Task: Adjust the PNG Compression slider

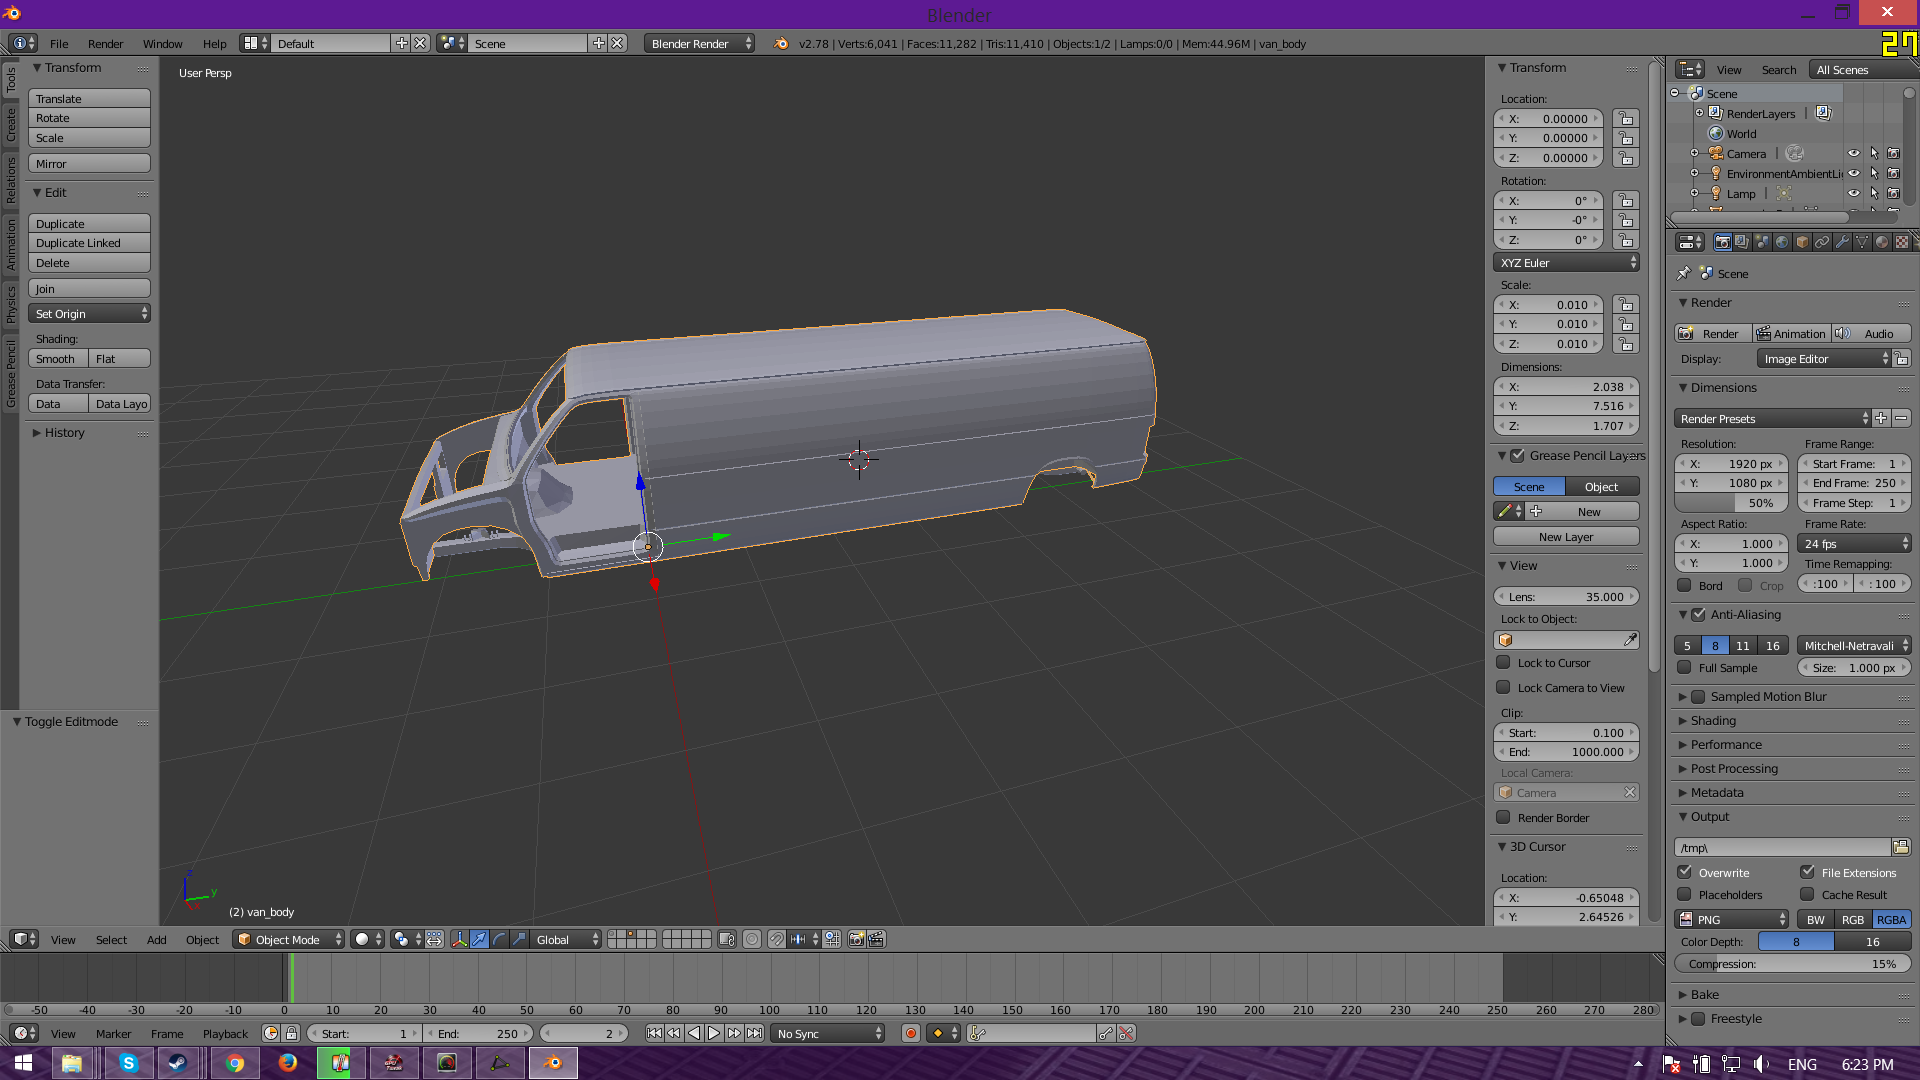Action: click(x=1792, y=964)
